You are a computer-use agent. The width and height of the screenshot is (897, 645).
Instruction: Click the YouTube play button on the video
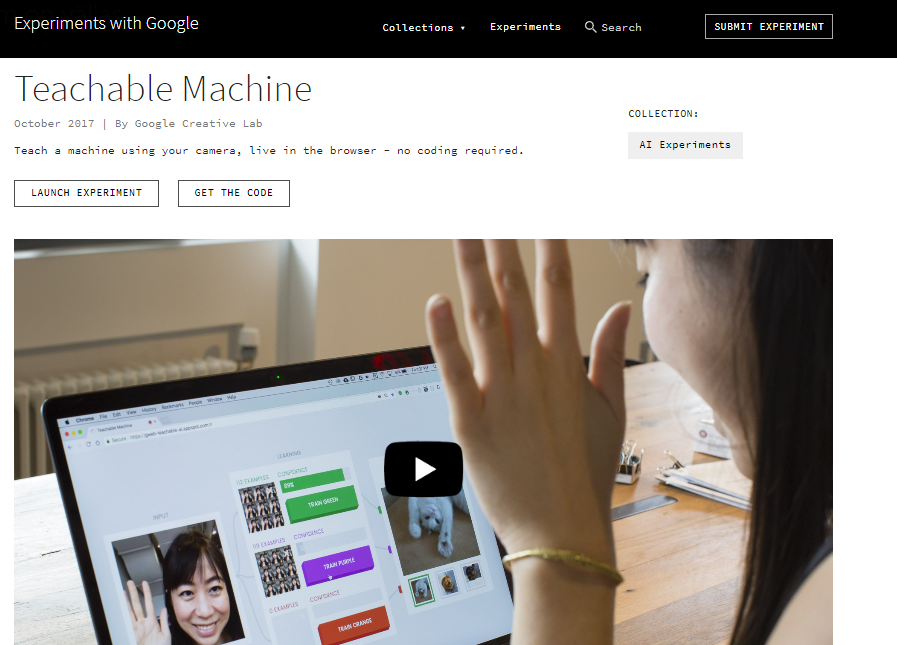[423, 469]
